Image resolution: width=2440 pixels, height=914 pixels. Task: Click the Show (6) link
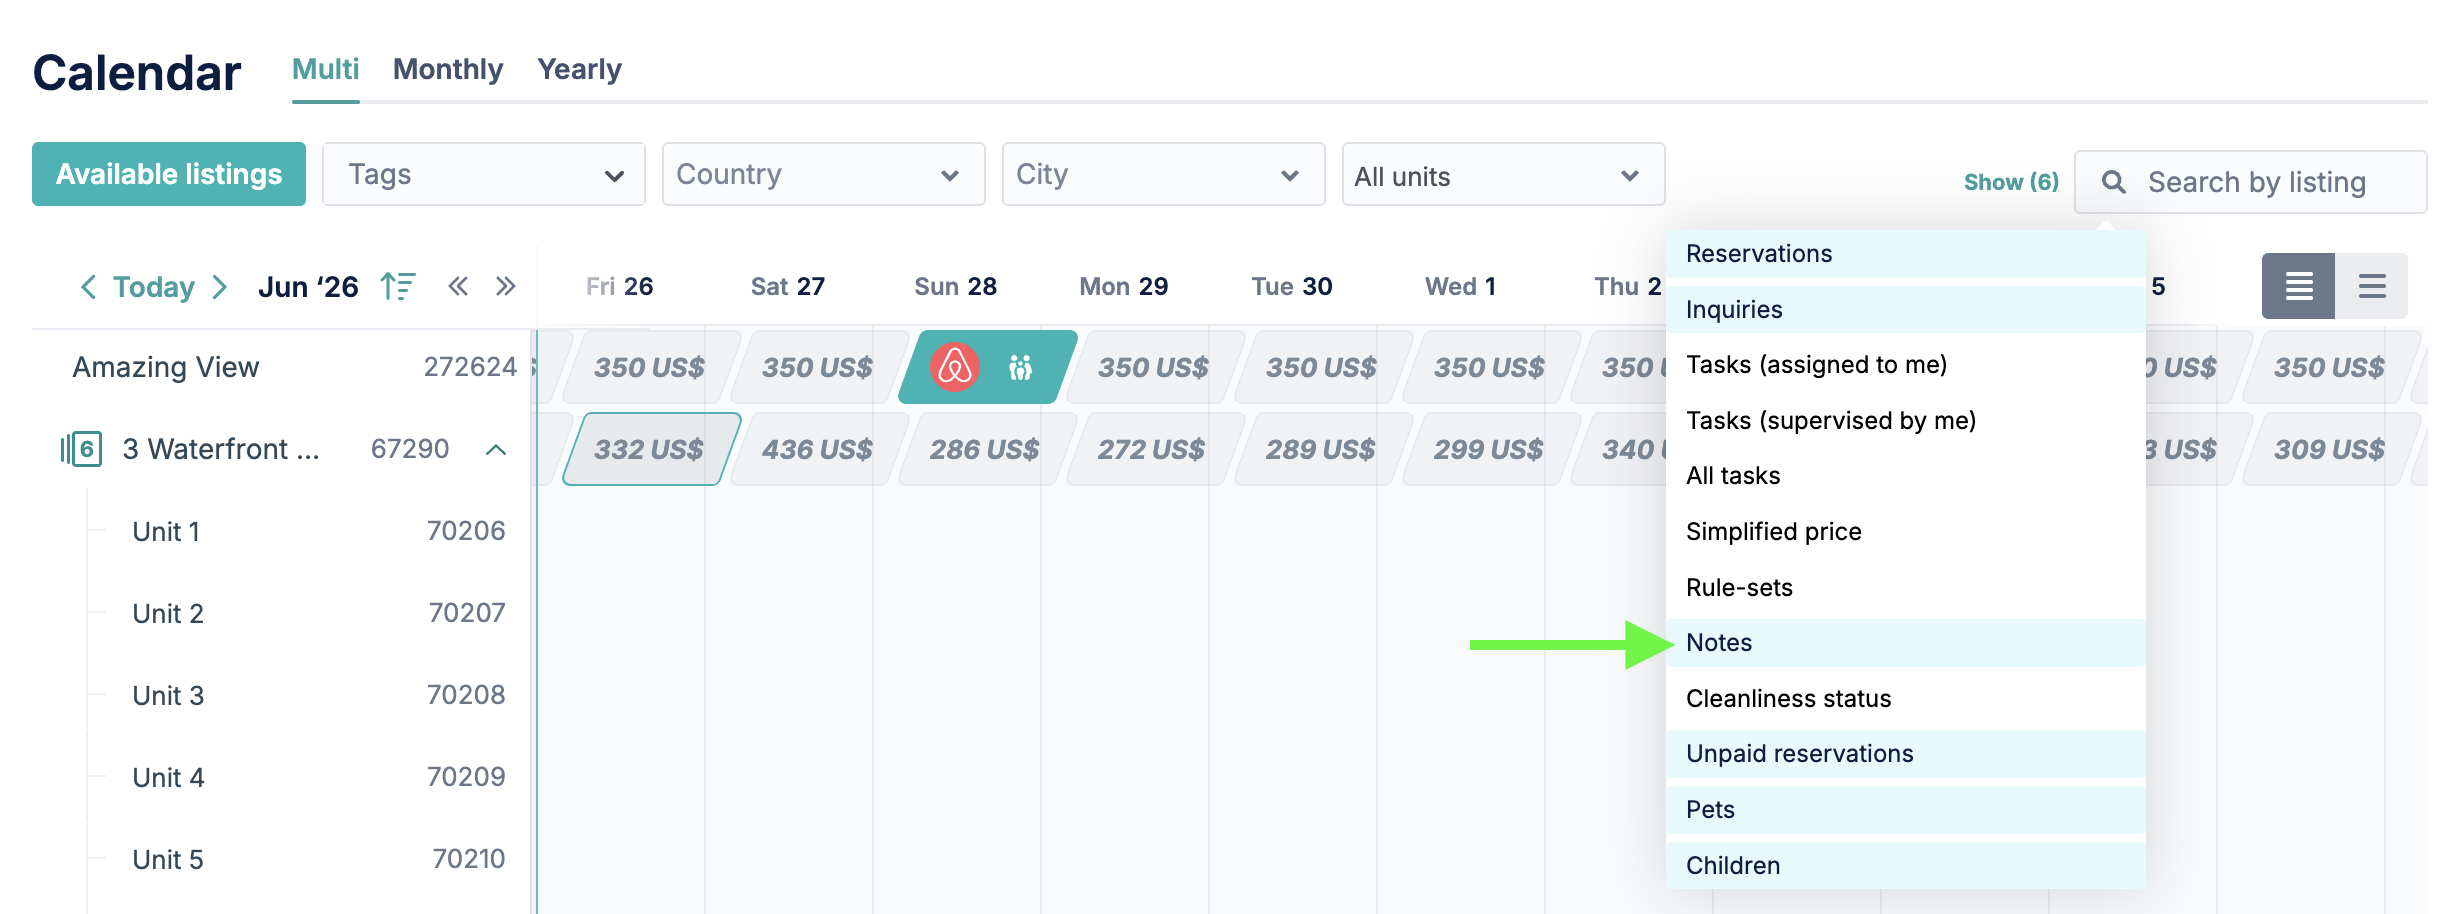coord(2011,182)
